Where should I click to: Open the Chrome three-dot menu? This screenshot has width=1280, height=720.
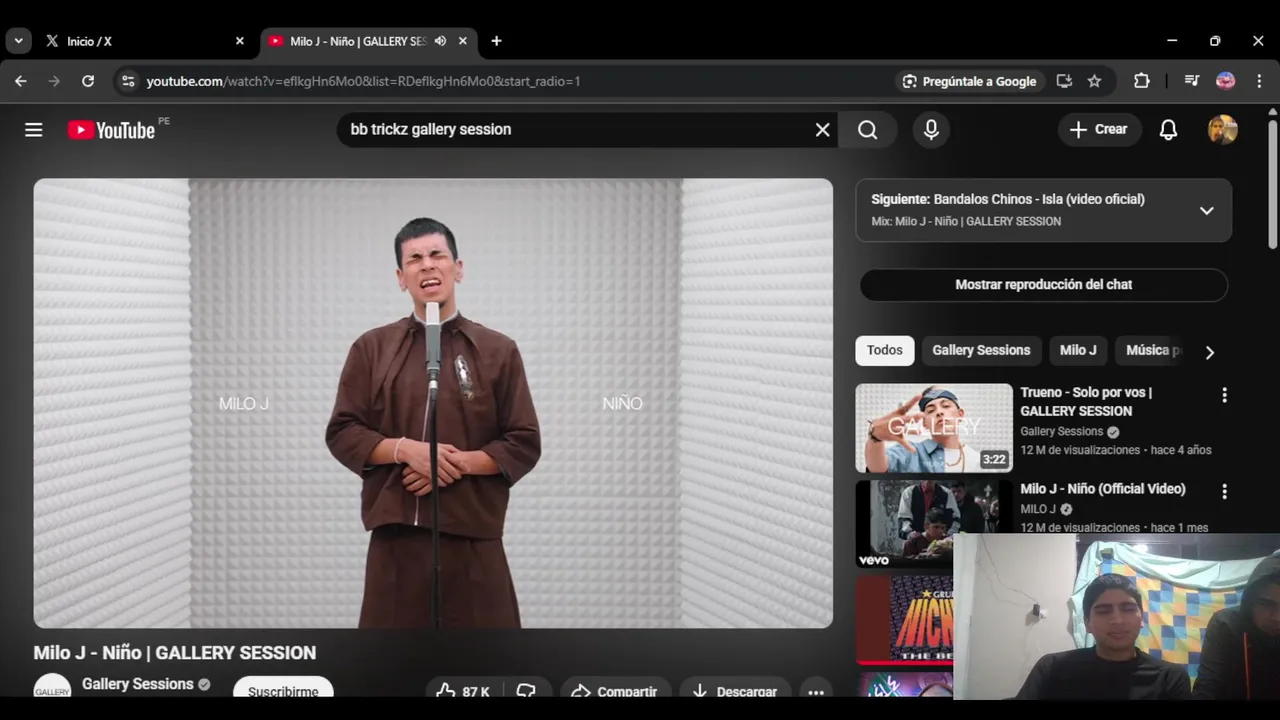pyautogui.click(x=1260, y=81)
